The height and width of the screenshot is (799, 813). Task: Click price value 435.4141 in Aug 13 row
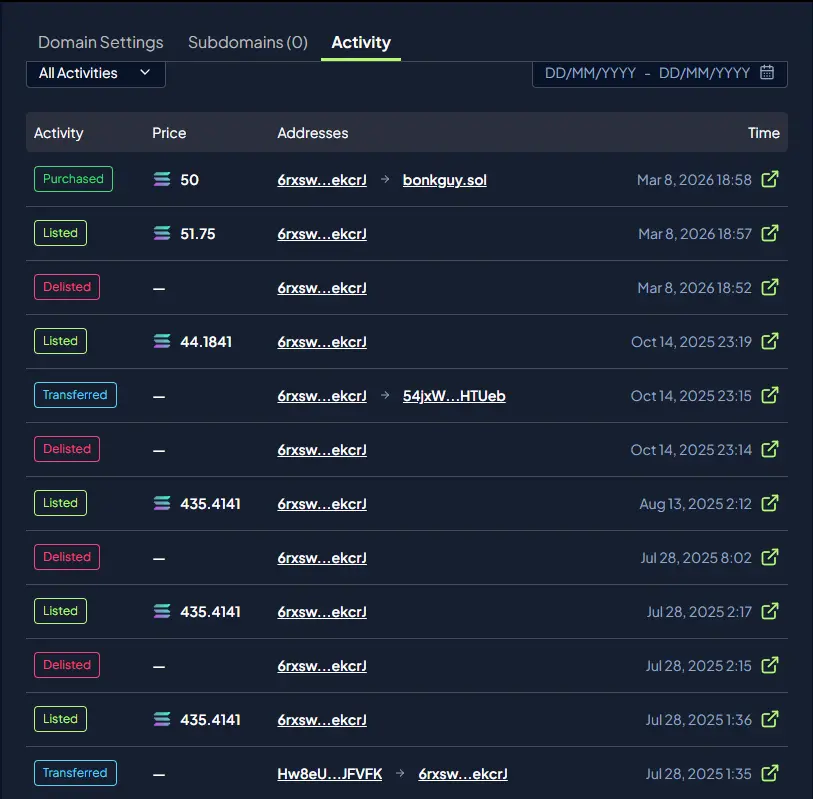(211, 503)
